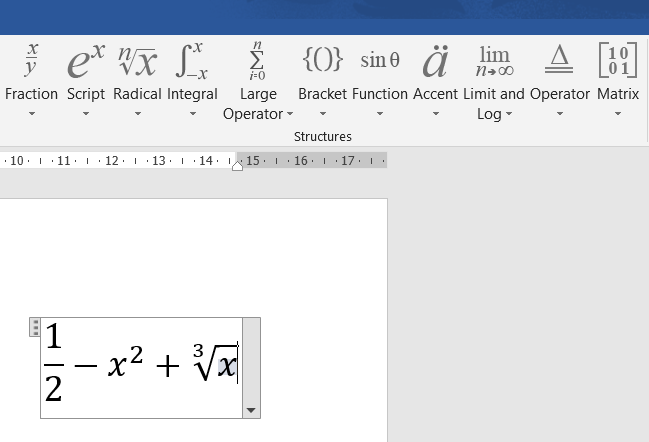Expand the dropdown arrow under Radical label
This screenshot has width=649, height=442.
point(137,114)
